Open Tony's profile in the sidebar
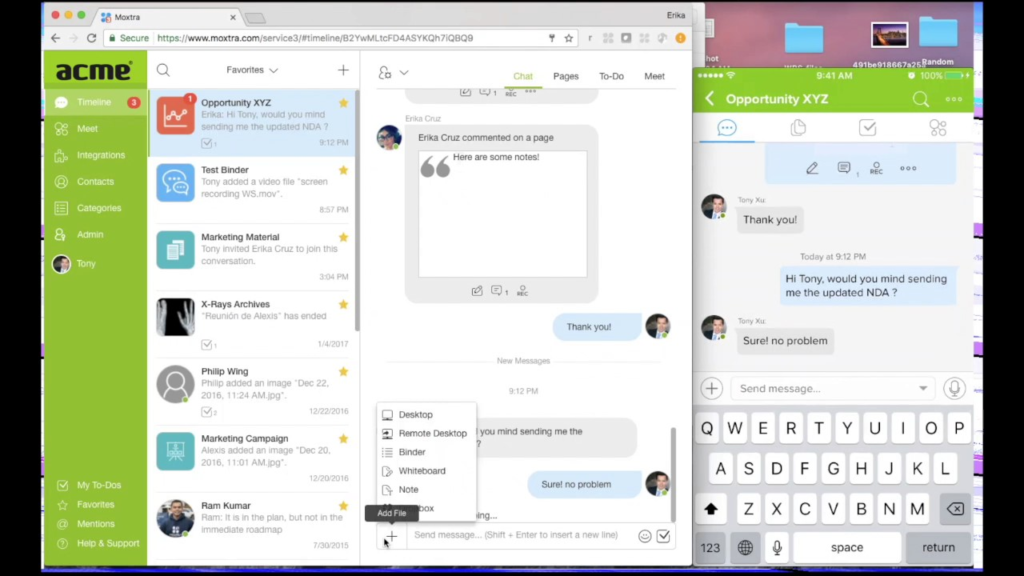 (x=86, y=263)
